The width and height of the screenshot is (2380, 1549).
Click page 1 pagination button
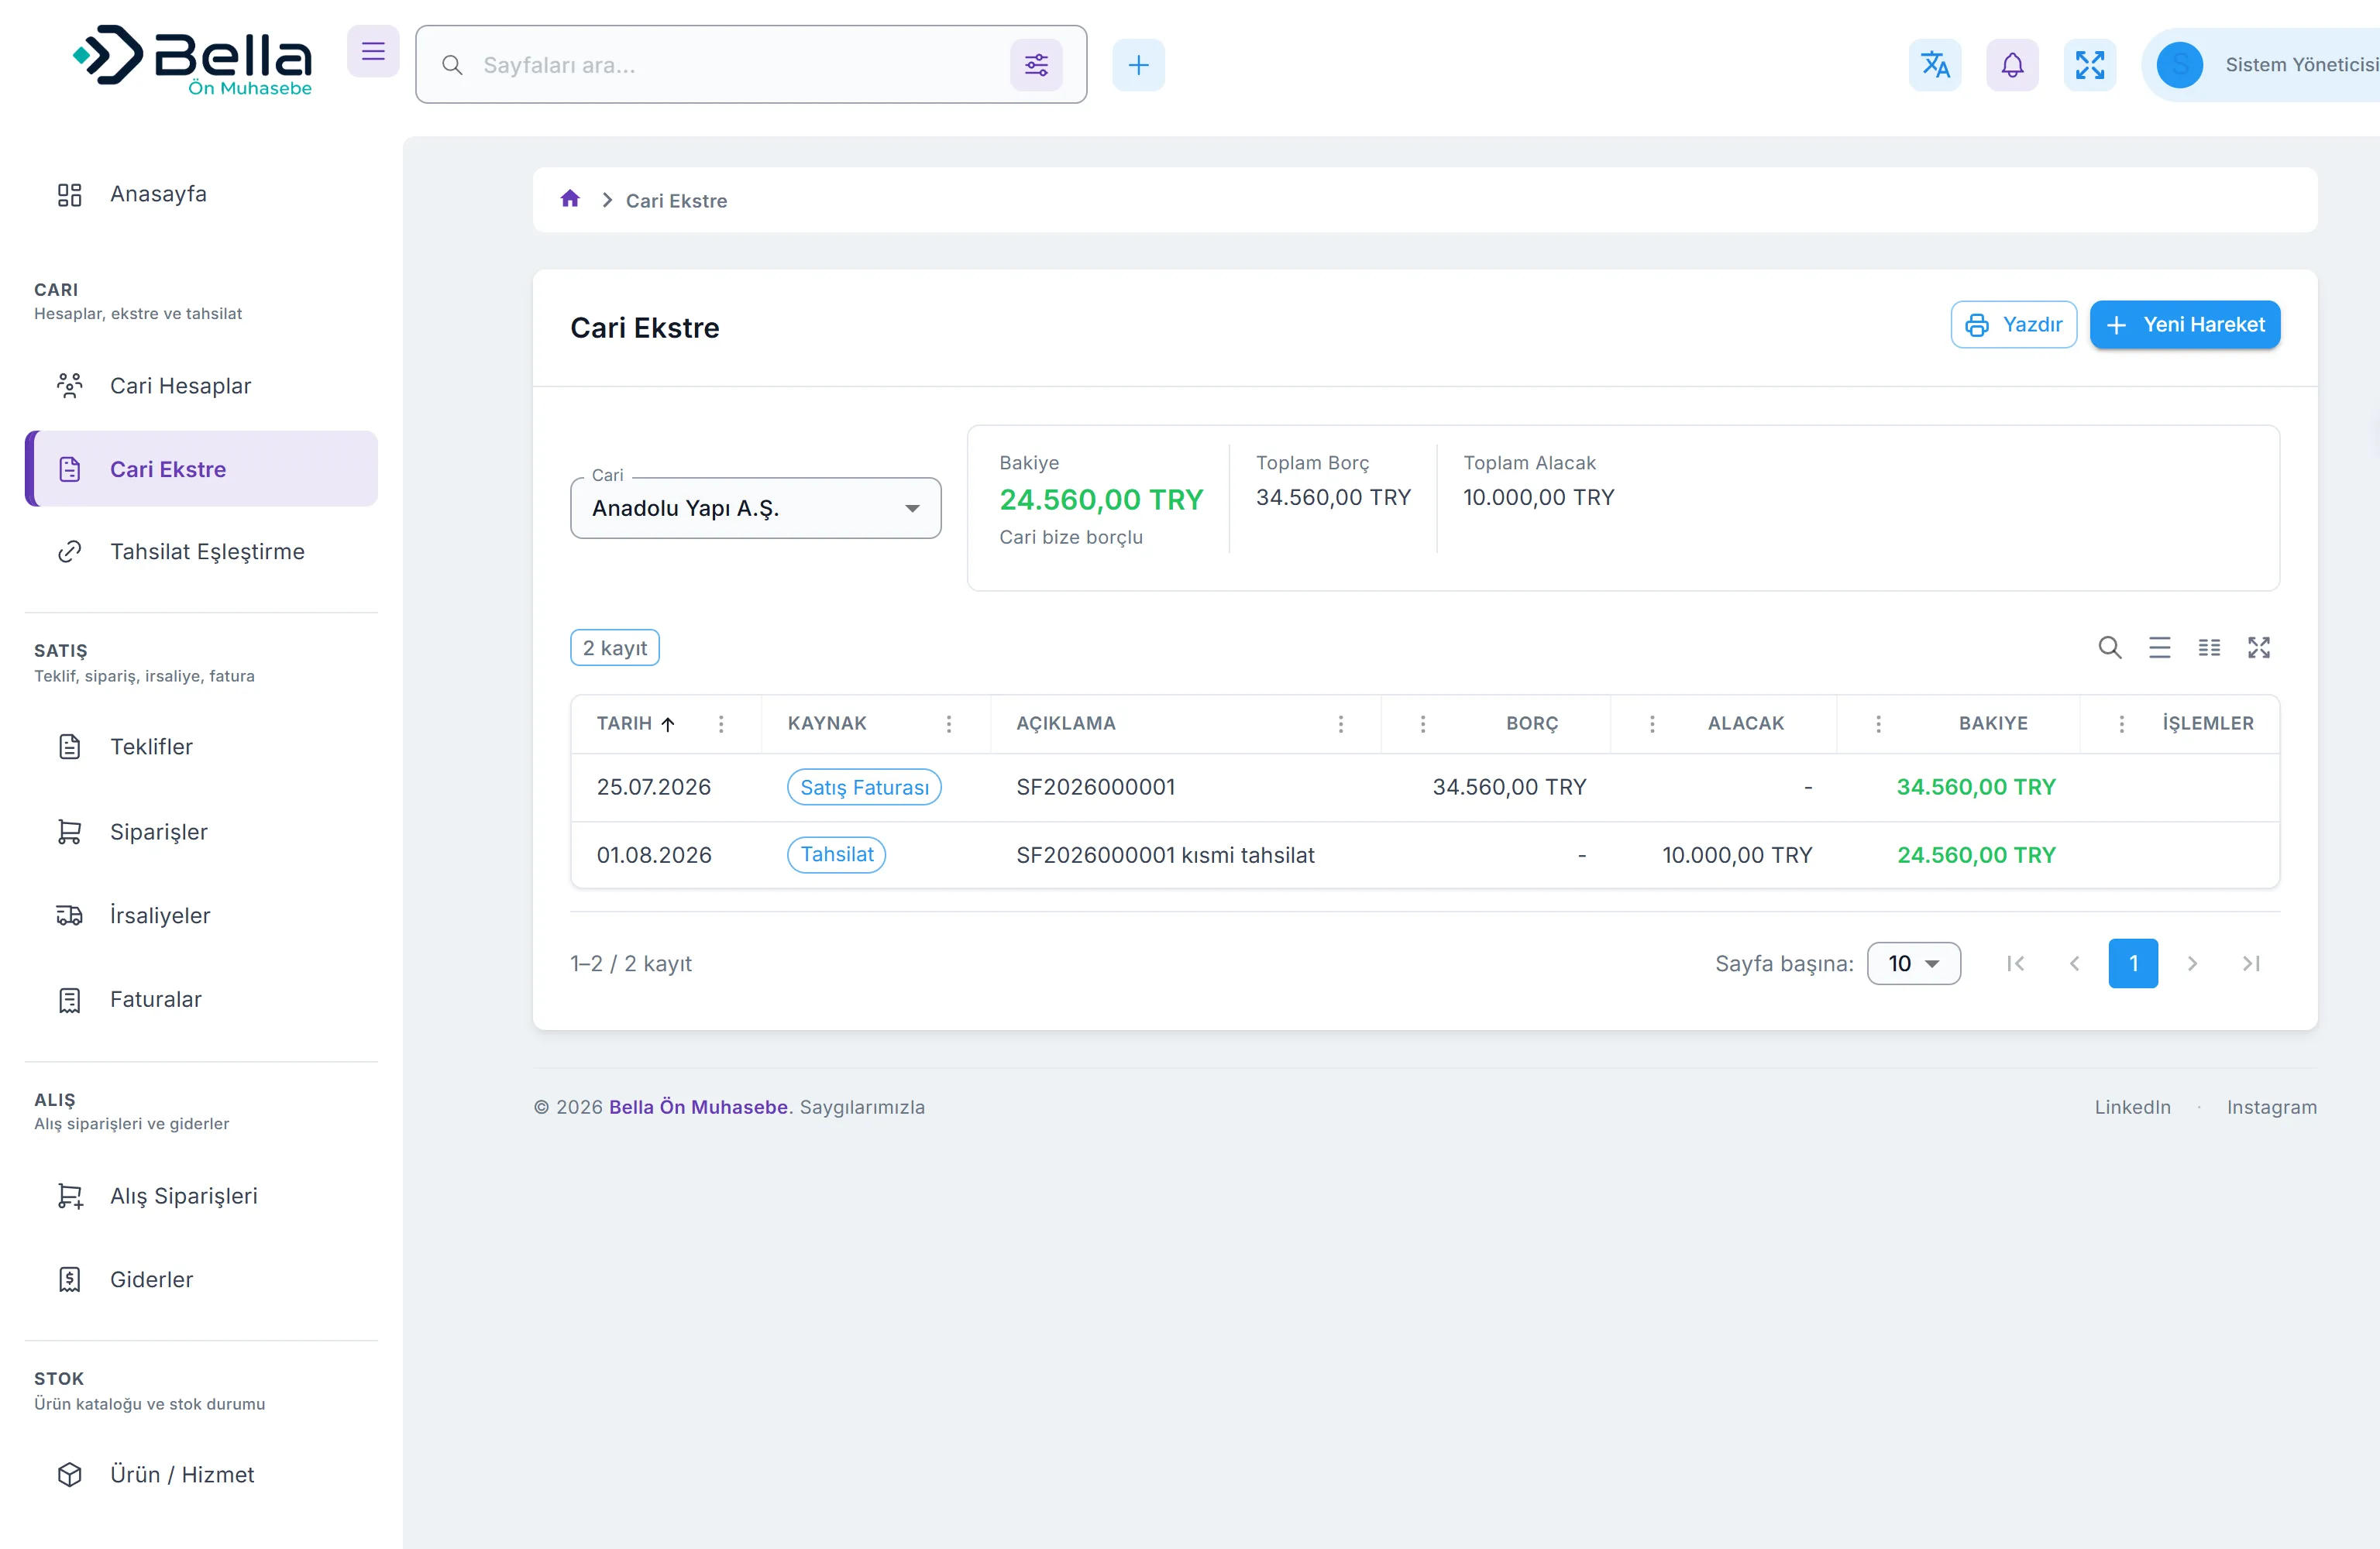tap(2133, 963)
